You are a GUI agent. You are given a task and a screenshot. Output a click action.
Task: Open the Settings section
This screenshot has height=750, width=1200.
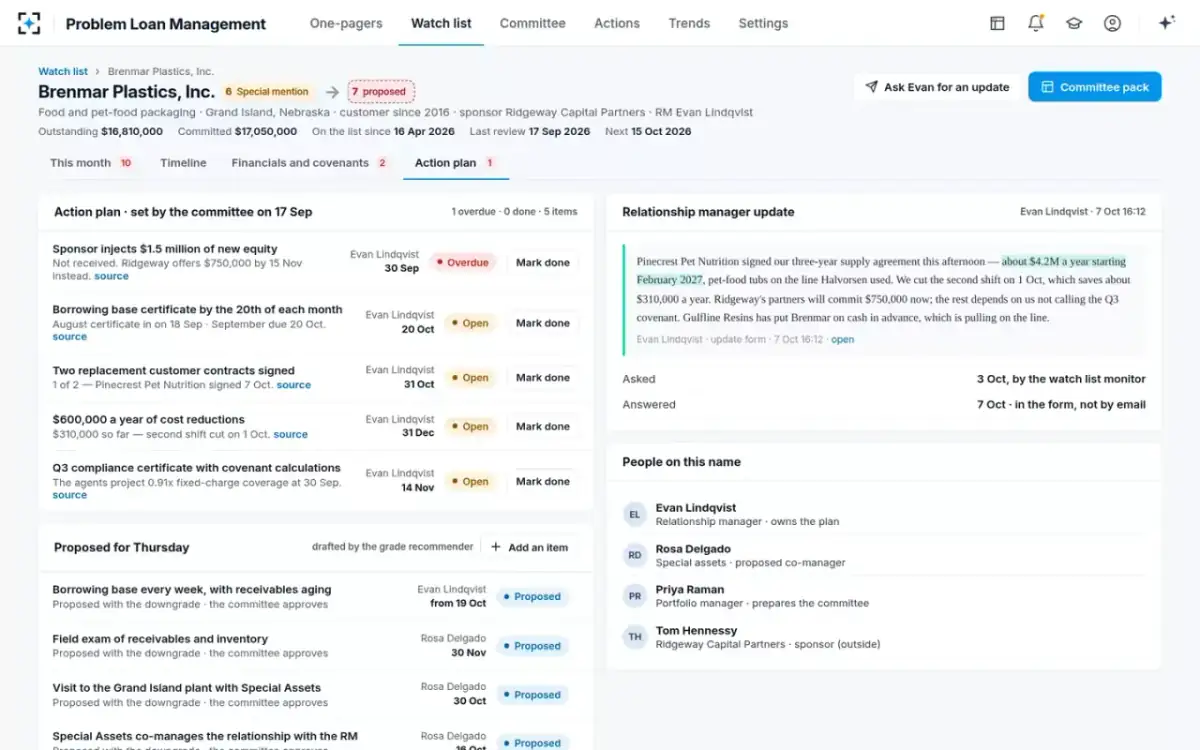coord(763,23)
